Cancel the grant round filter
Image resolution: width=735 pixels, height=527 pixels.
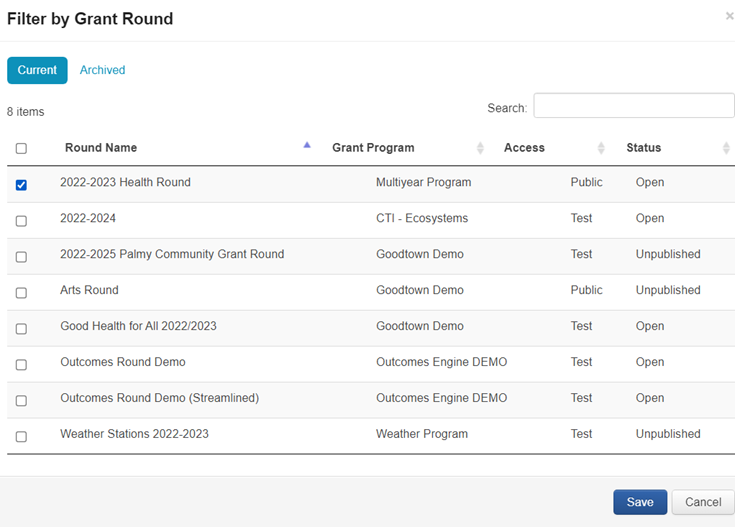tap(703, 502)
